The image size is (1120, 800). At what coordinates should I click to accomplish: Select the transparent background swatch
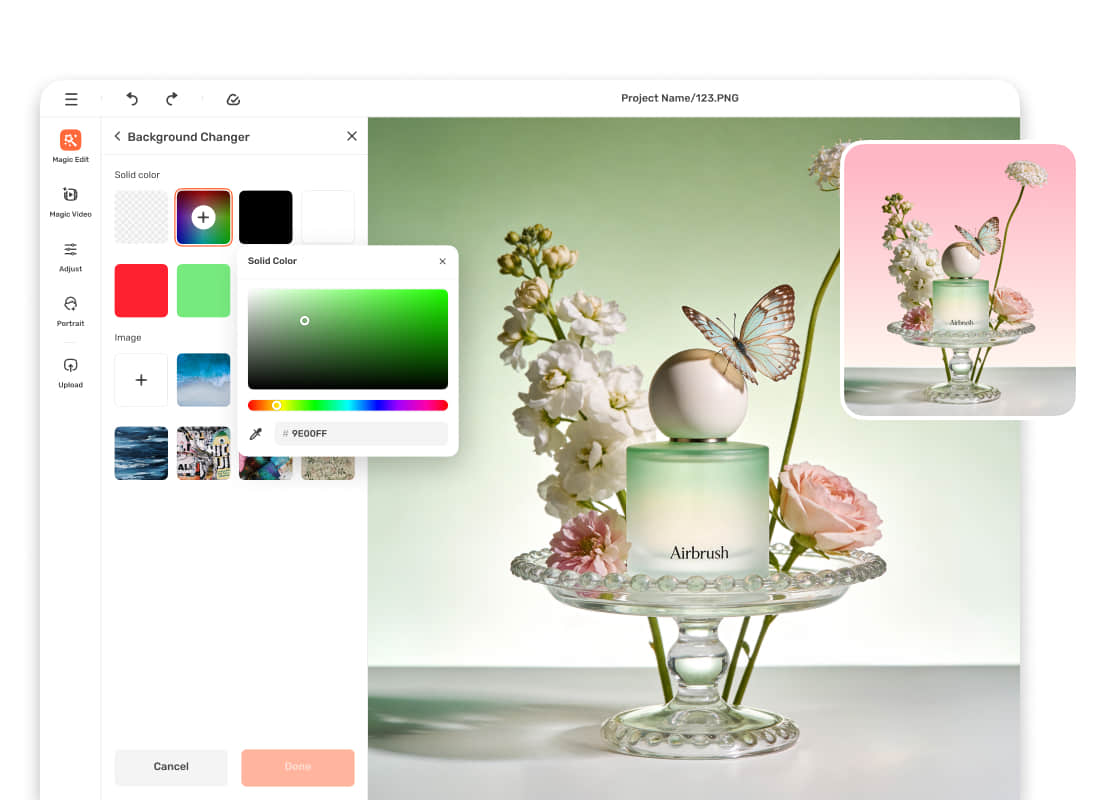[141, 217]
